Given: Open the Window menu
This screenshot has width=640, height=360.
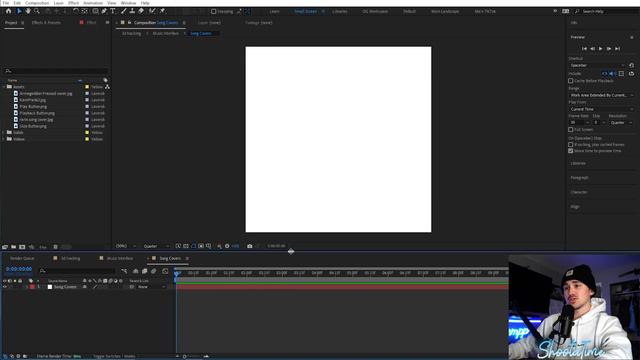Looking at the screenshot, I should tap(128, 3).
